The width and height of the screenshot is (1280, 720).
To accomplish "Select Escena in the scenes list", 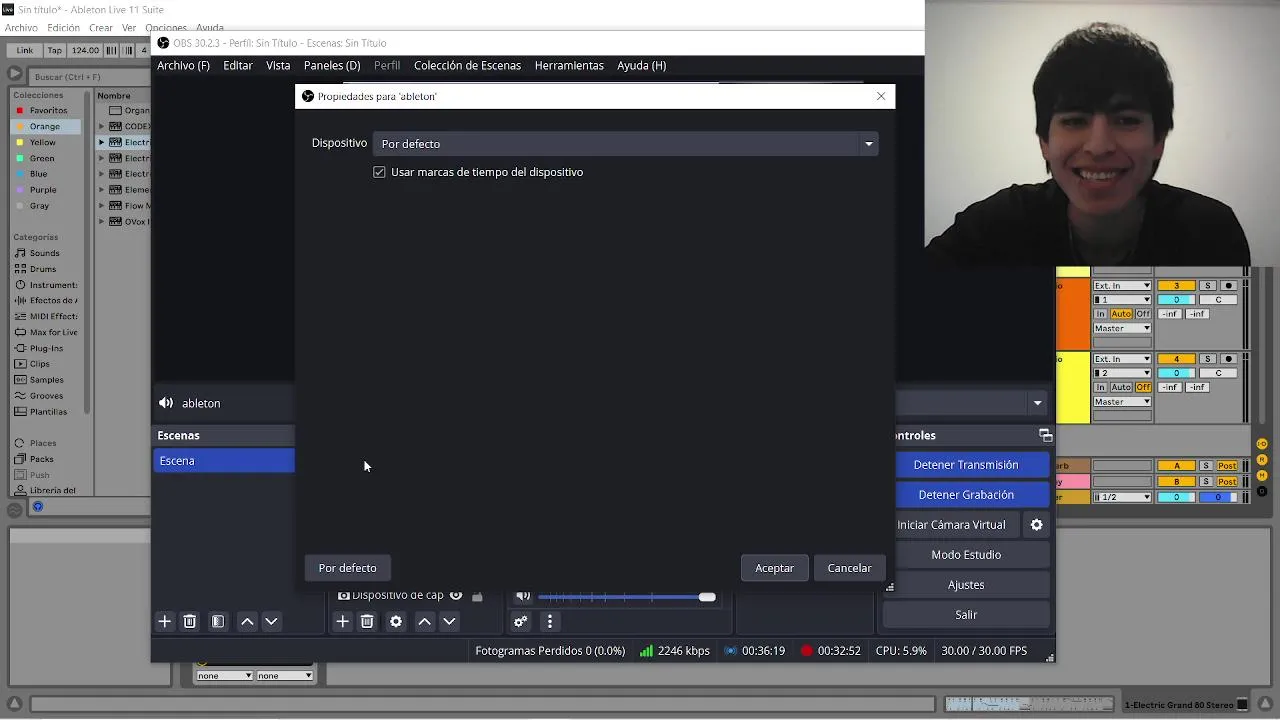I will tap(224, 461).
